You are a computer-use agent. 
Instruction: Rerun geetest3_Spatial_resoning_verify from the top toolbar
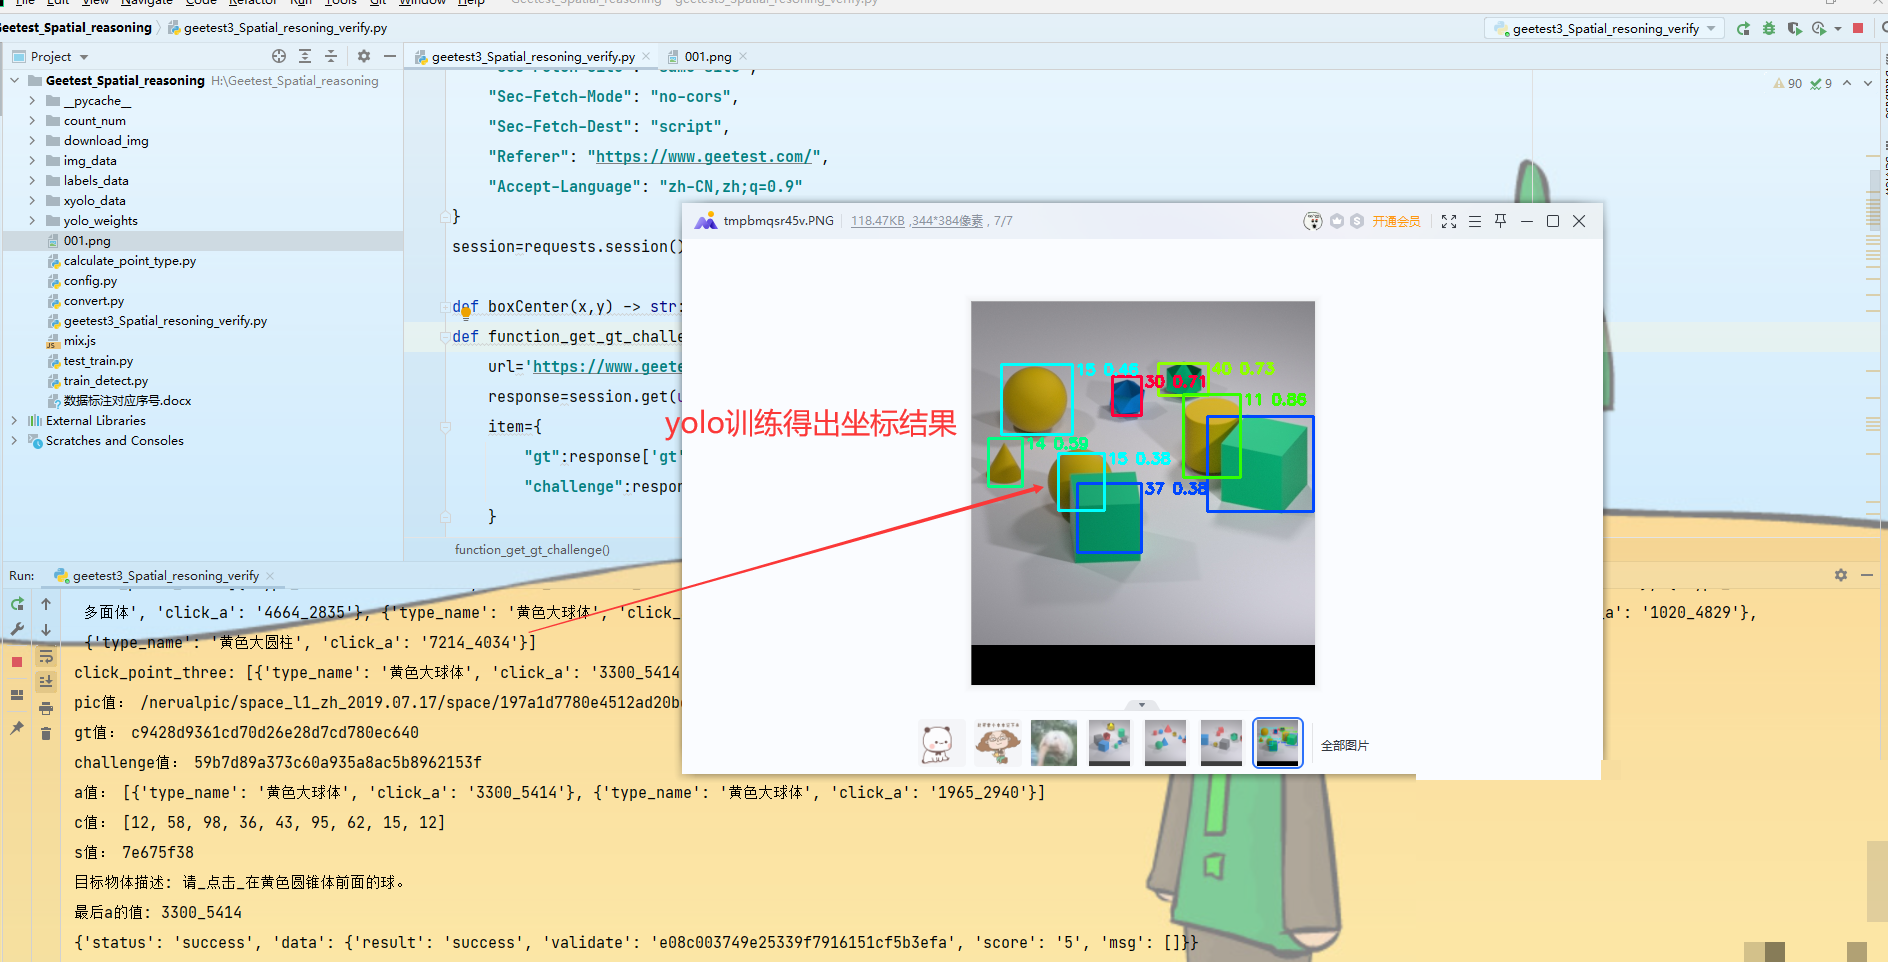tap(1744, 29)
